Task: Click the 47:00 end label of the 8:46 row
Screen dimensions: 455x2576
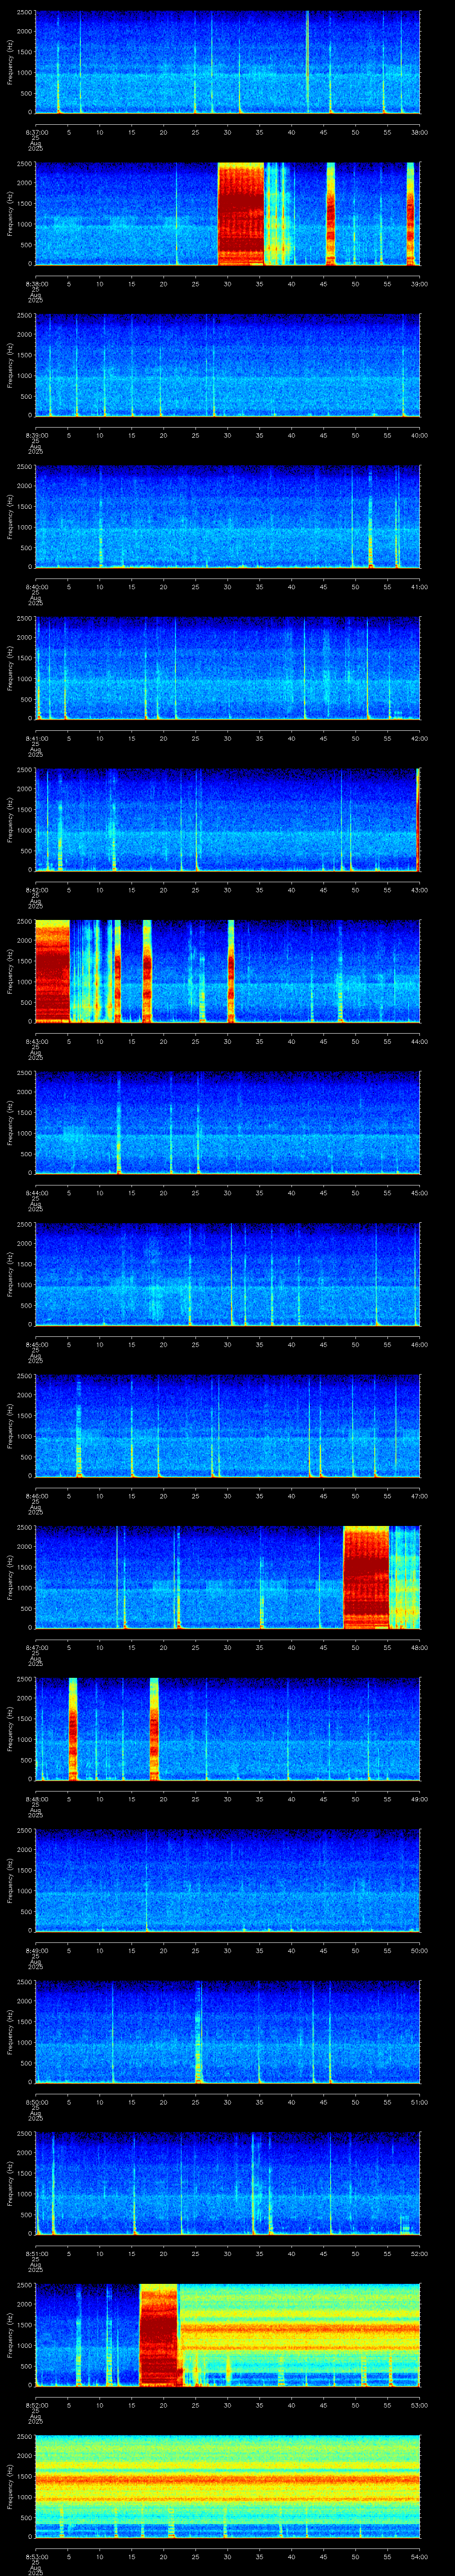Action: click(420, 1495)
